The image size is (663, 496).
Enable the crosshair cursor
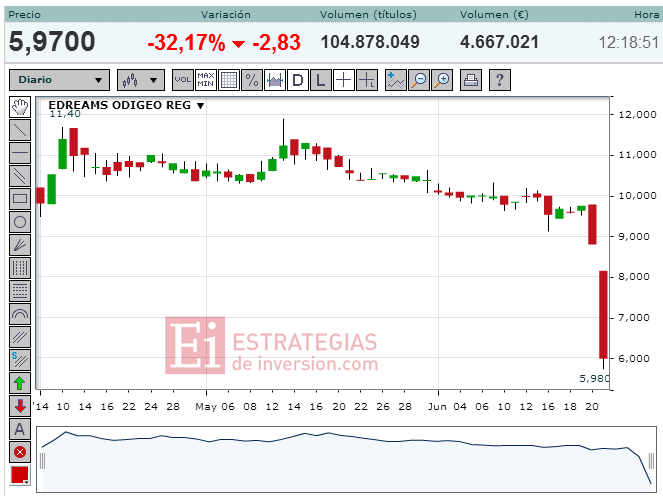tap(344, 80)
